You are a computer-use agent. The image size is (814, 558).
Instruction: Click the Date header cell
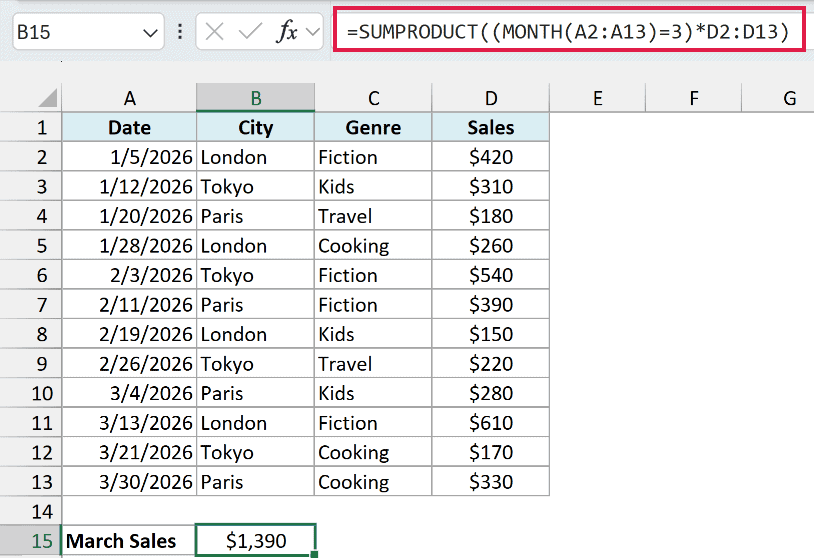[x=129, y=127]
